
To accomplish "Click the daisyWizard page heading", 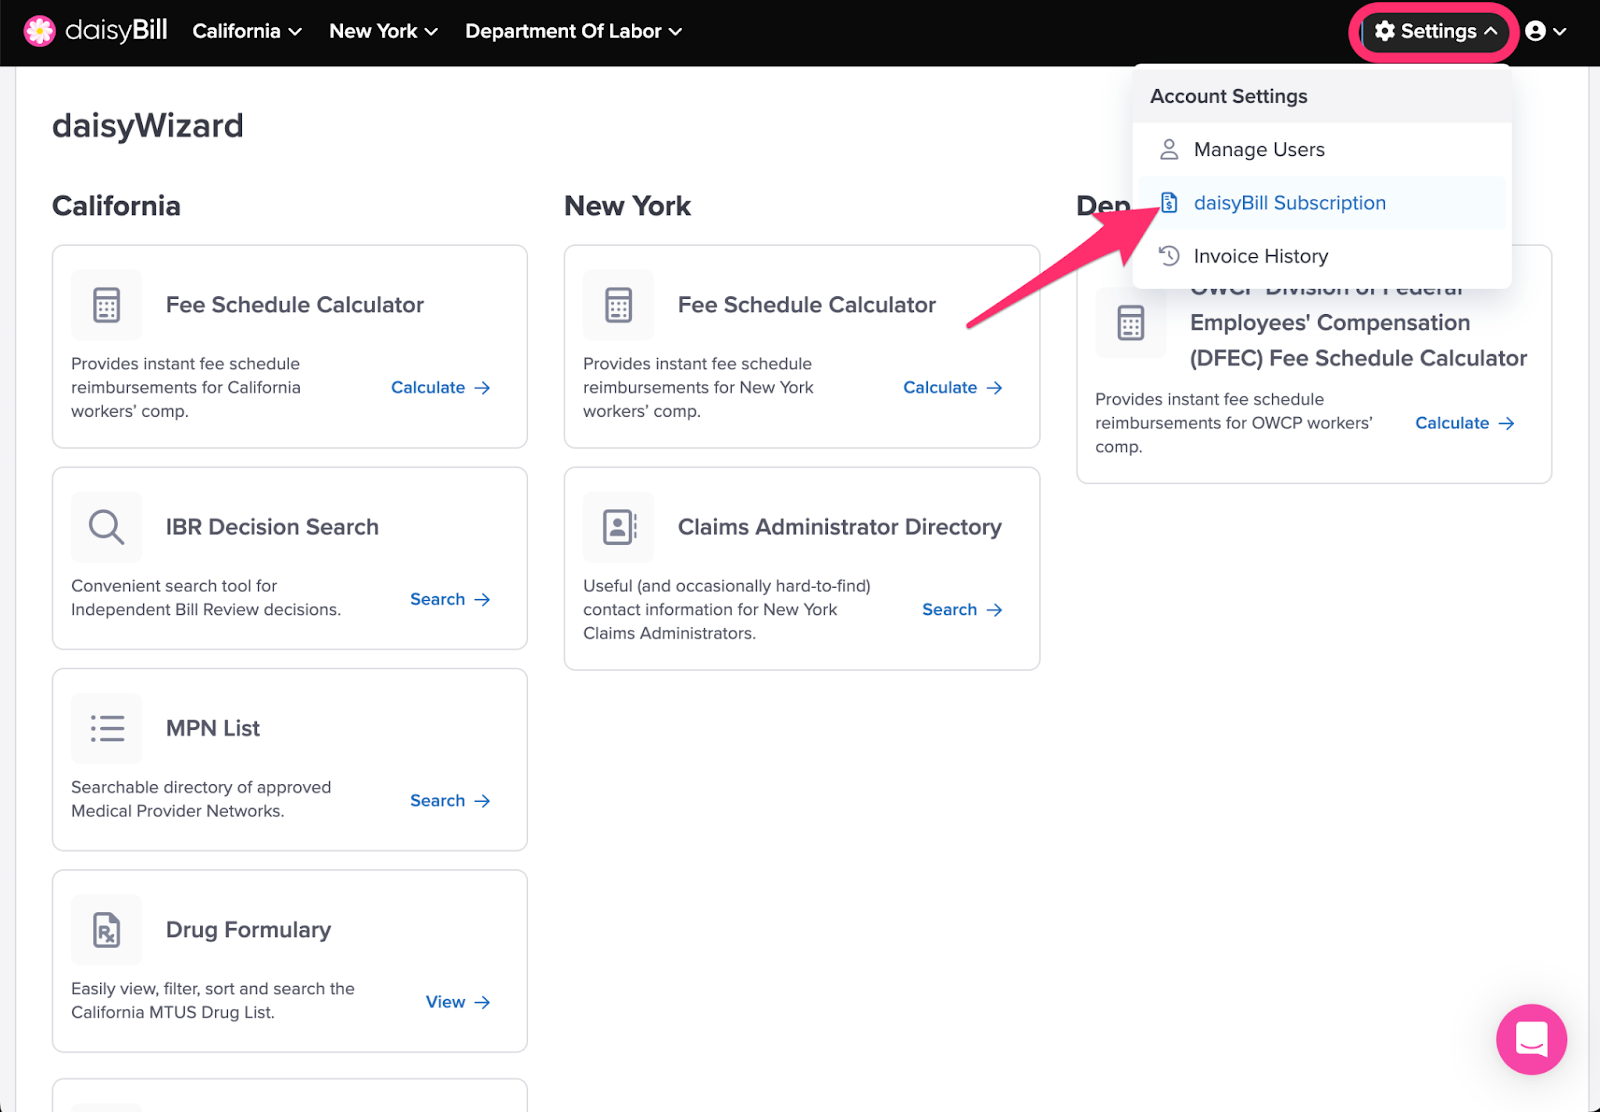I will (148, 126).
